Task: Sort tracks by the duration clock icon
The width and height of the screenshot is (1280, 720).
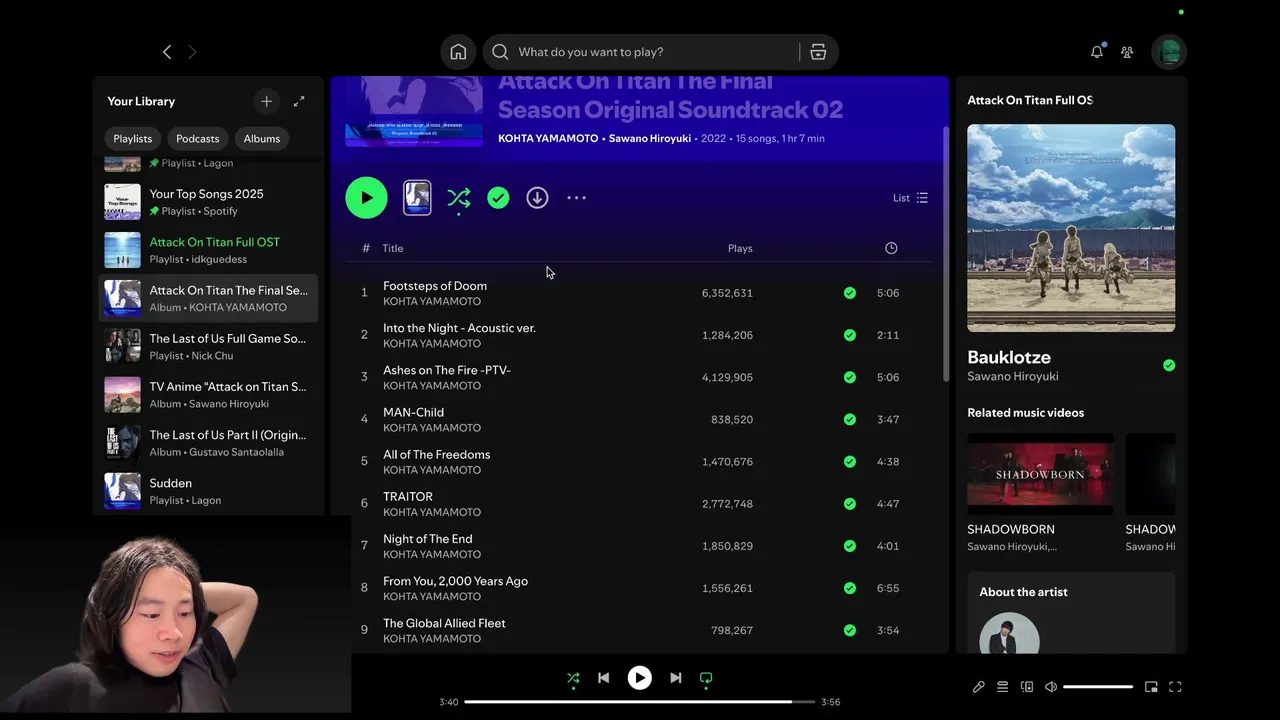Action: point(891,248)
